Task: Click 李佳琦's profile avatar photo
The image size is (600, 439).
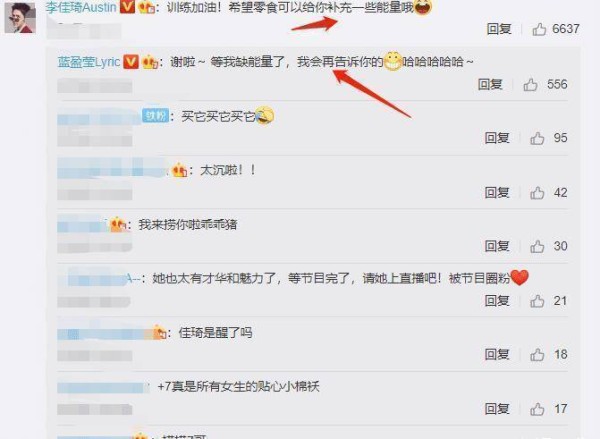Action: tap(20, 18)
